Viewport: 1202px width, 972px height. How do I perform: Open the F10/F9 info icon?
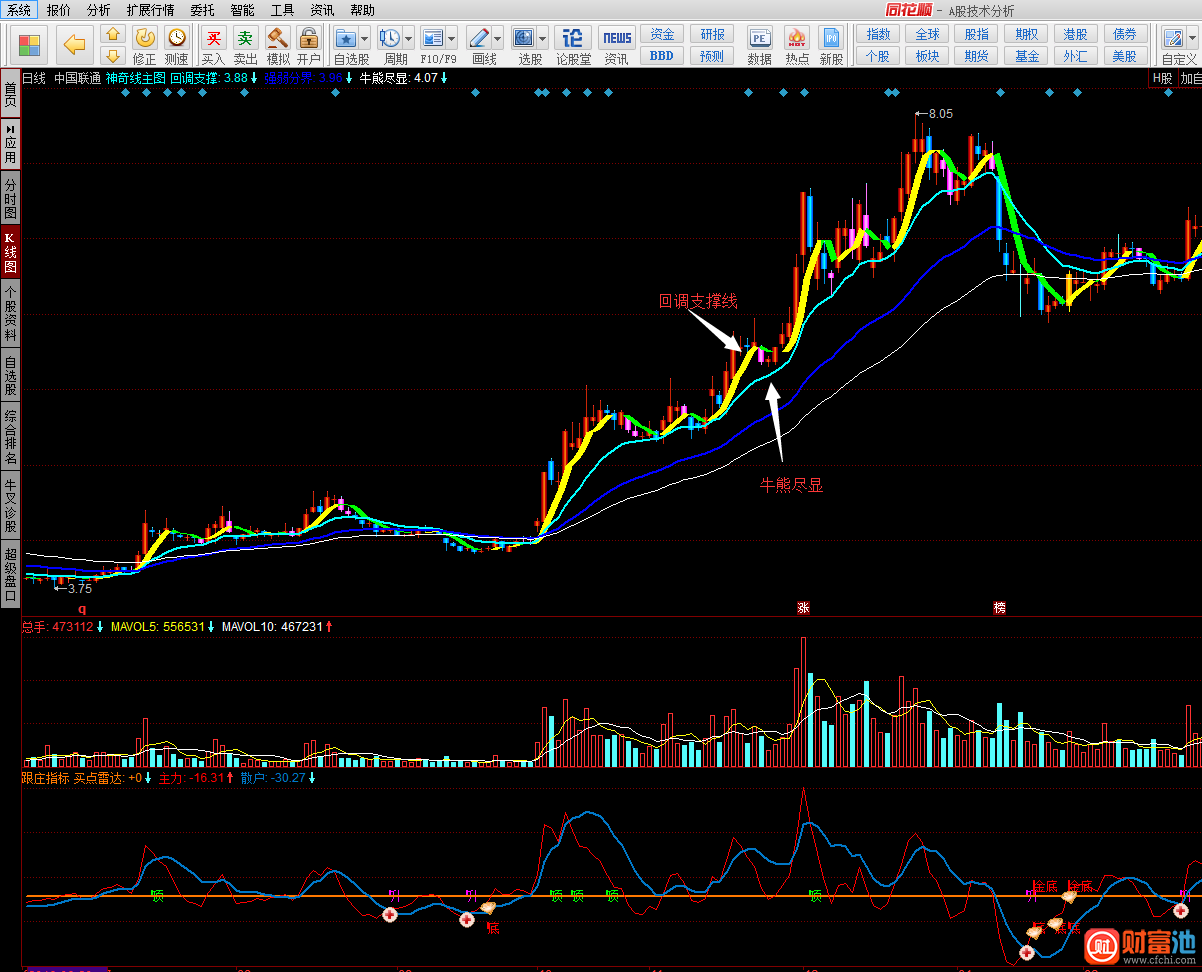coord(433,39)
